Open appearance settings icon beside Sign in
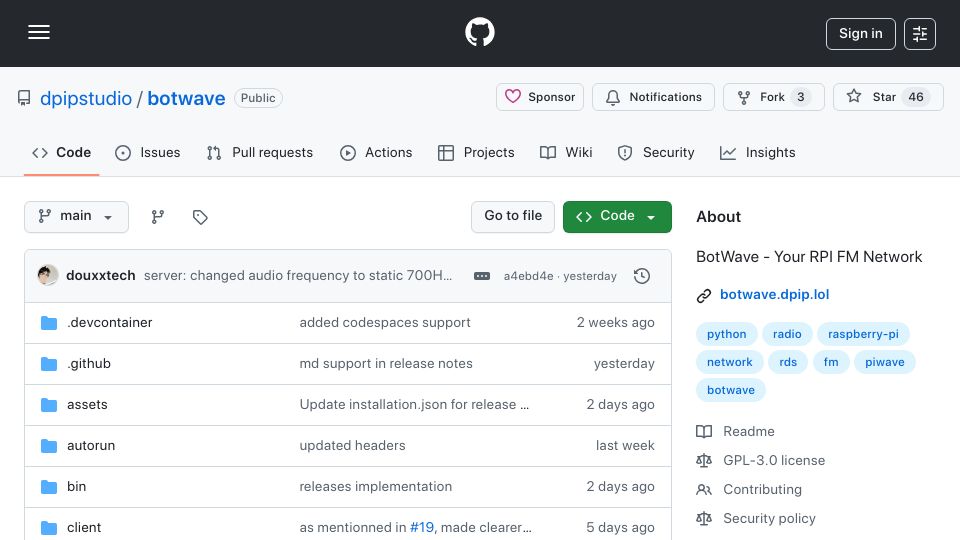 tap(920, 34)
